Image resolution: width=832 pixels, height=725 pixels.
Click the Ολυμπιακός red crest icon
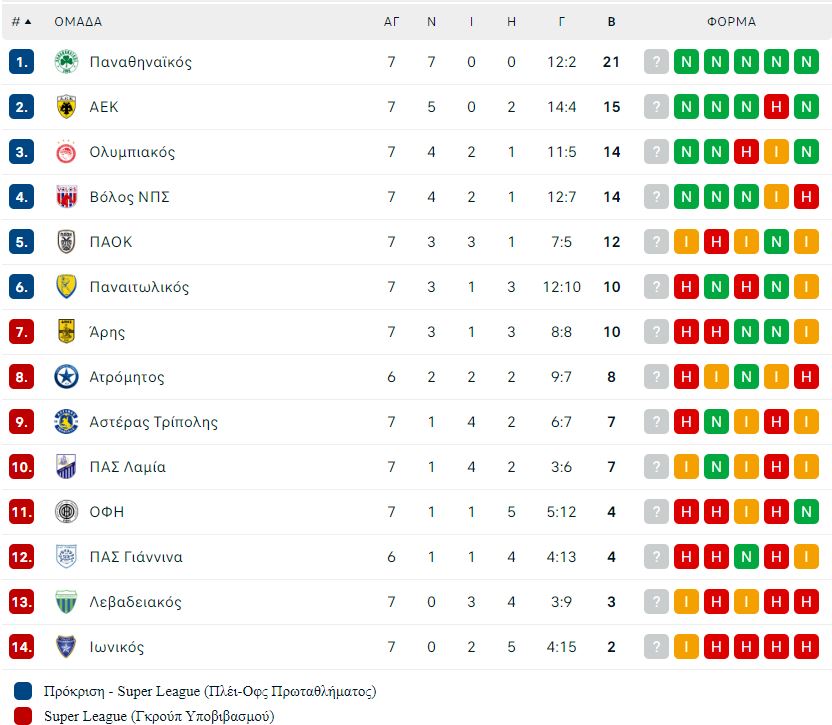[x=66, y=152]
